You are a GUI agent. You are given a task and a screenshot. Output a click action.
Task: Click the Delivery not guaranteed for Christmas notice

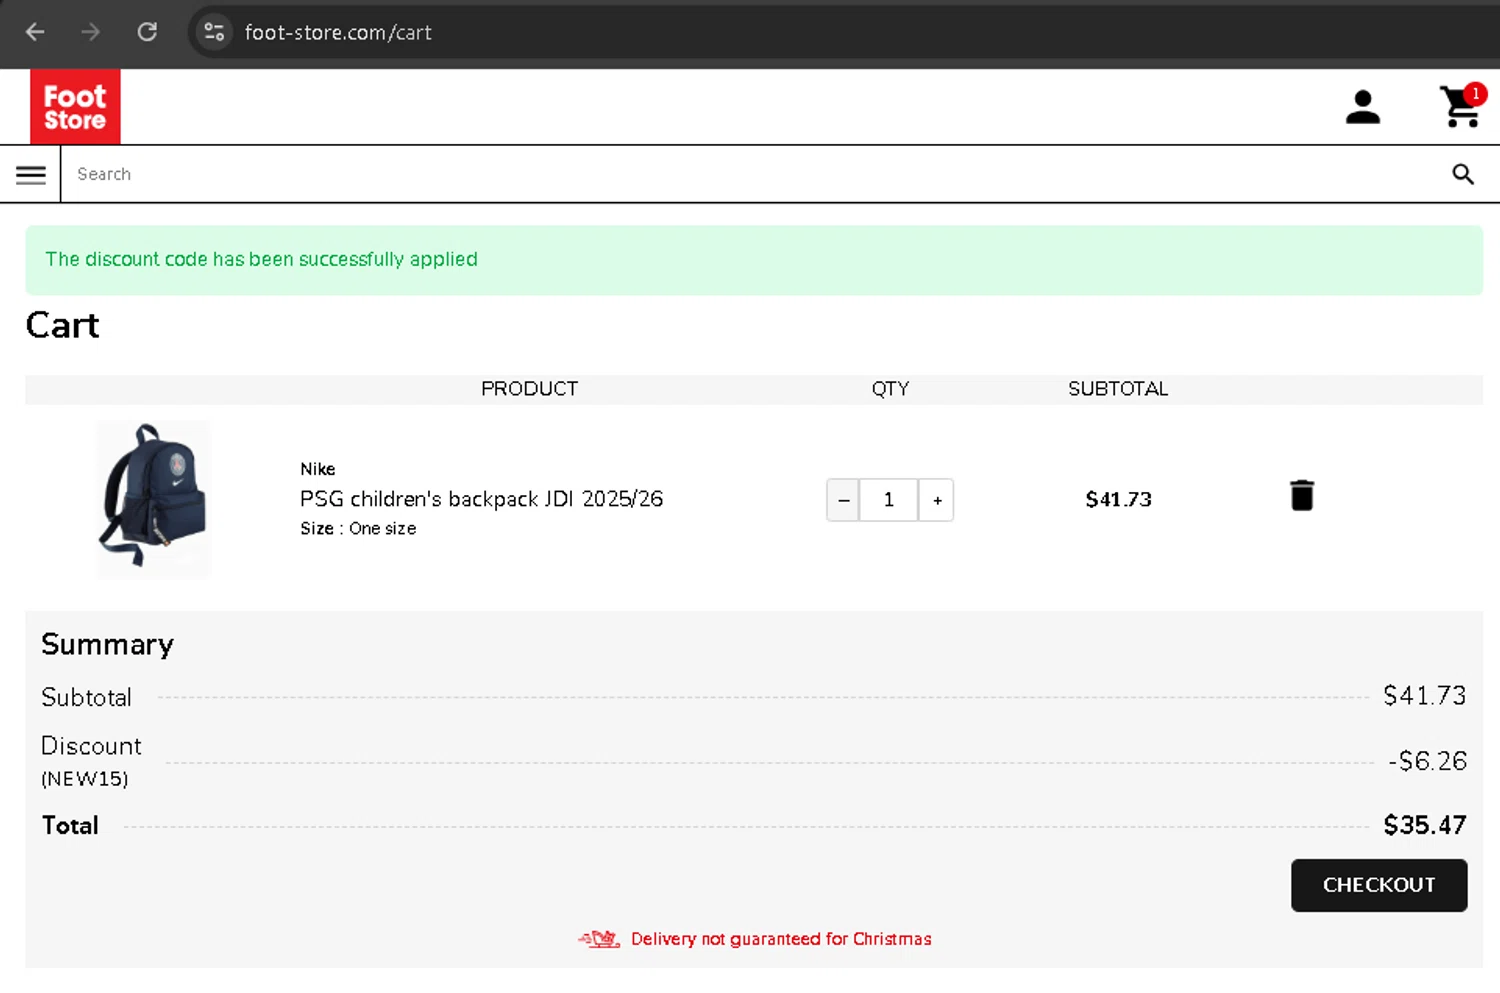781,939
